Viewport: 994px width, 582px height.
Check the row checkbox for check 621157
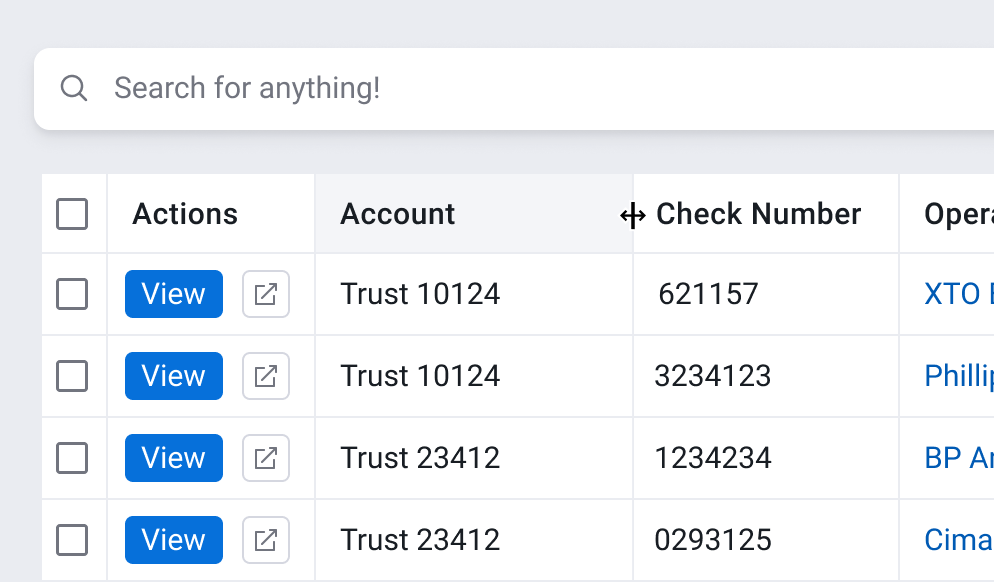[x=72, y=294]
